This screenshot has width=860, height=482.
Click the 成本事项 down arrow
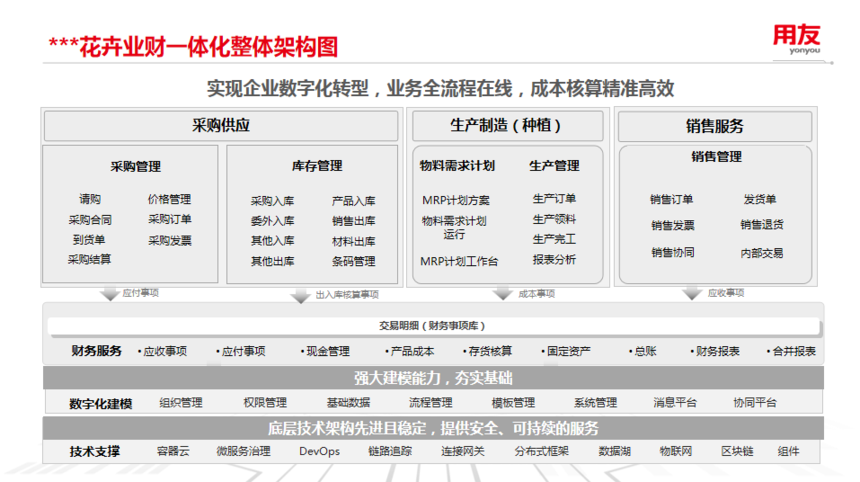pyautogui.click(x=502, y=293)
